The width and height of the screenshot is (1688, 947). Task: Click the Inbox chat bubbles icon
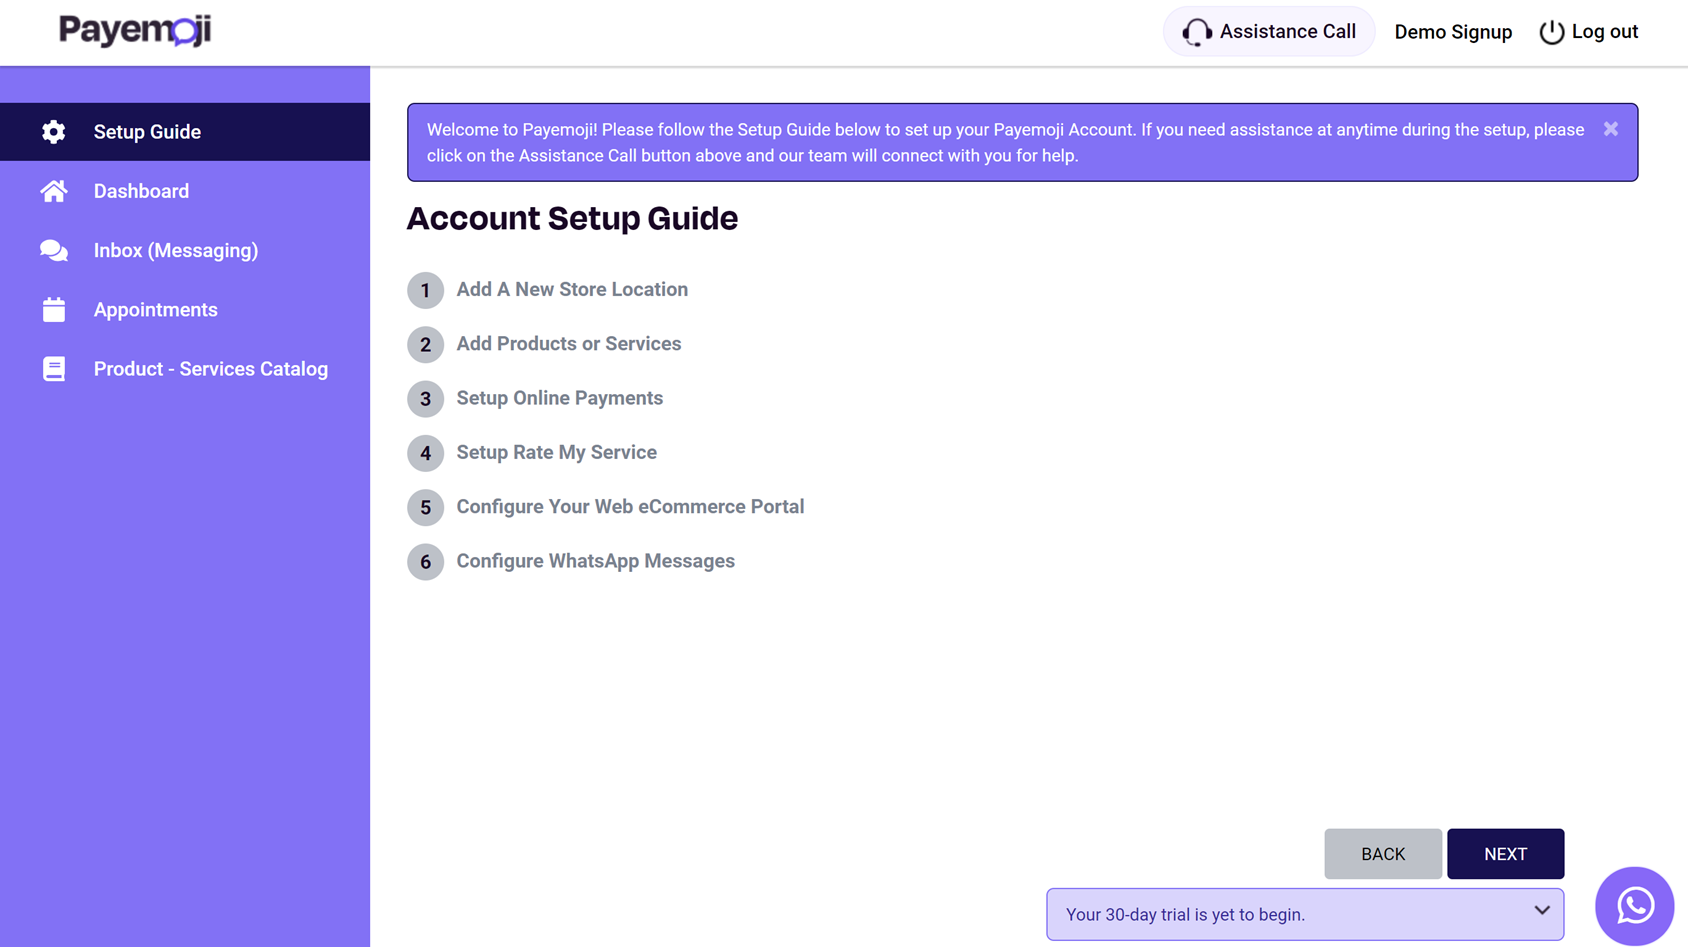point(54,251)
